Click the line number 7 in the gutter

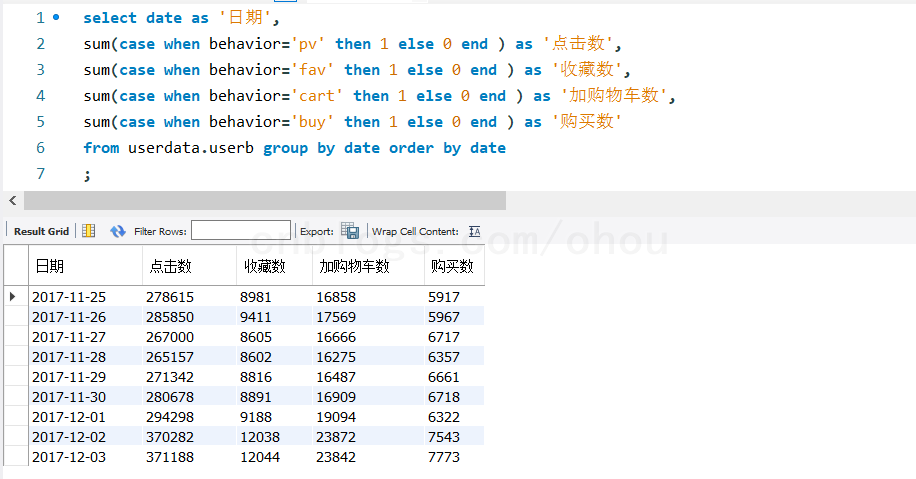(40, 173)
